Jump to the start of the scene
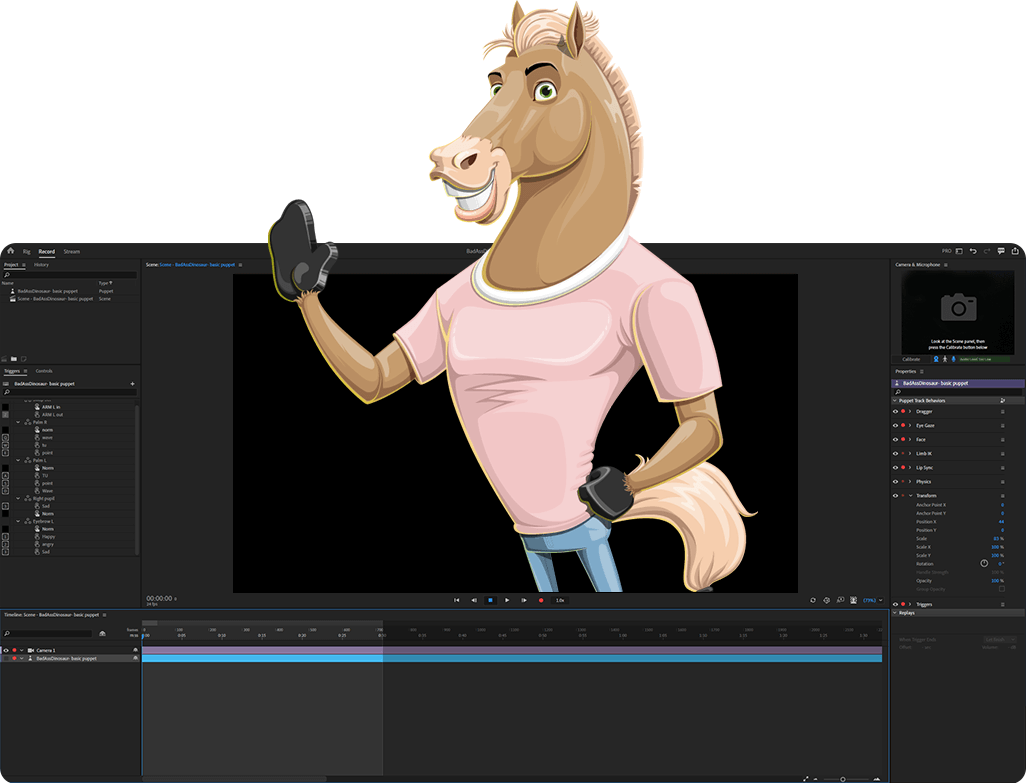This screenshot has height=783, width=1026. pyautogui.click(x=457, y=600)
